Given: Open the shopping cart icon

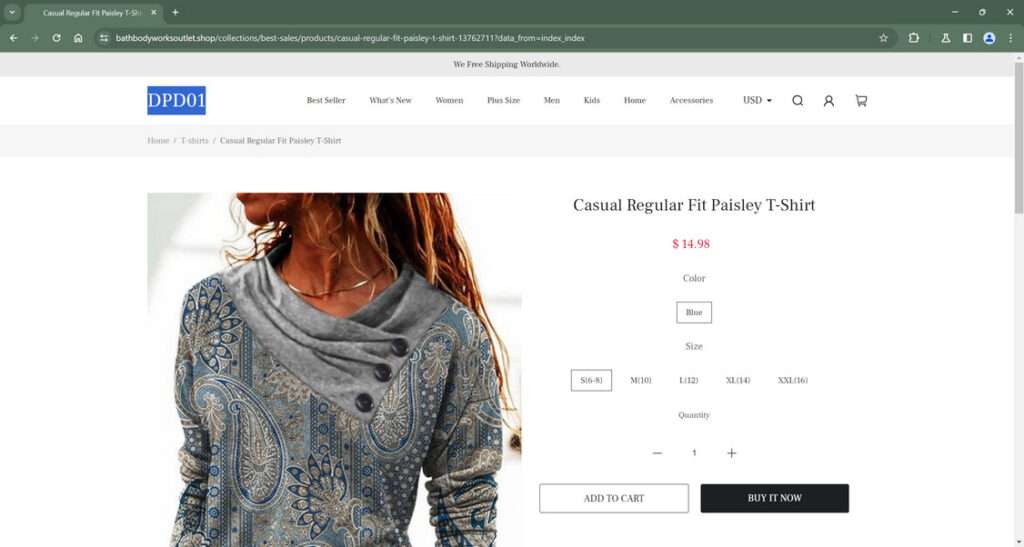Looking at the screenshot, I should 861,101.
